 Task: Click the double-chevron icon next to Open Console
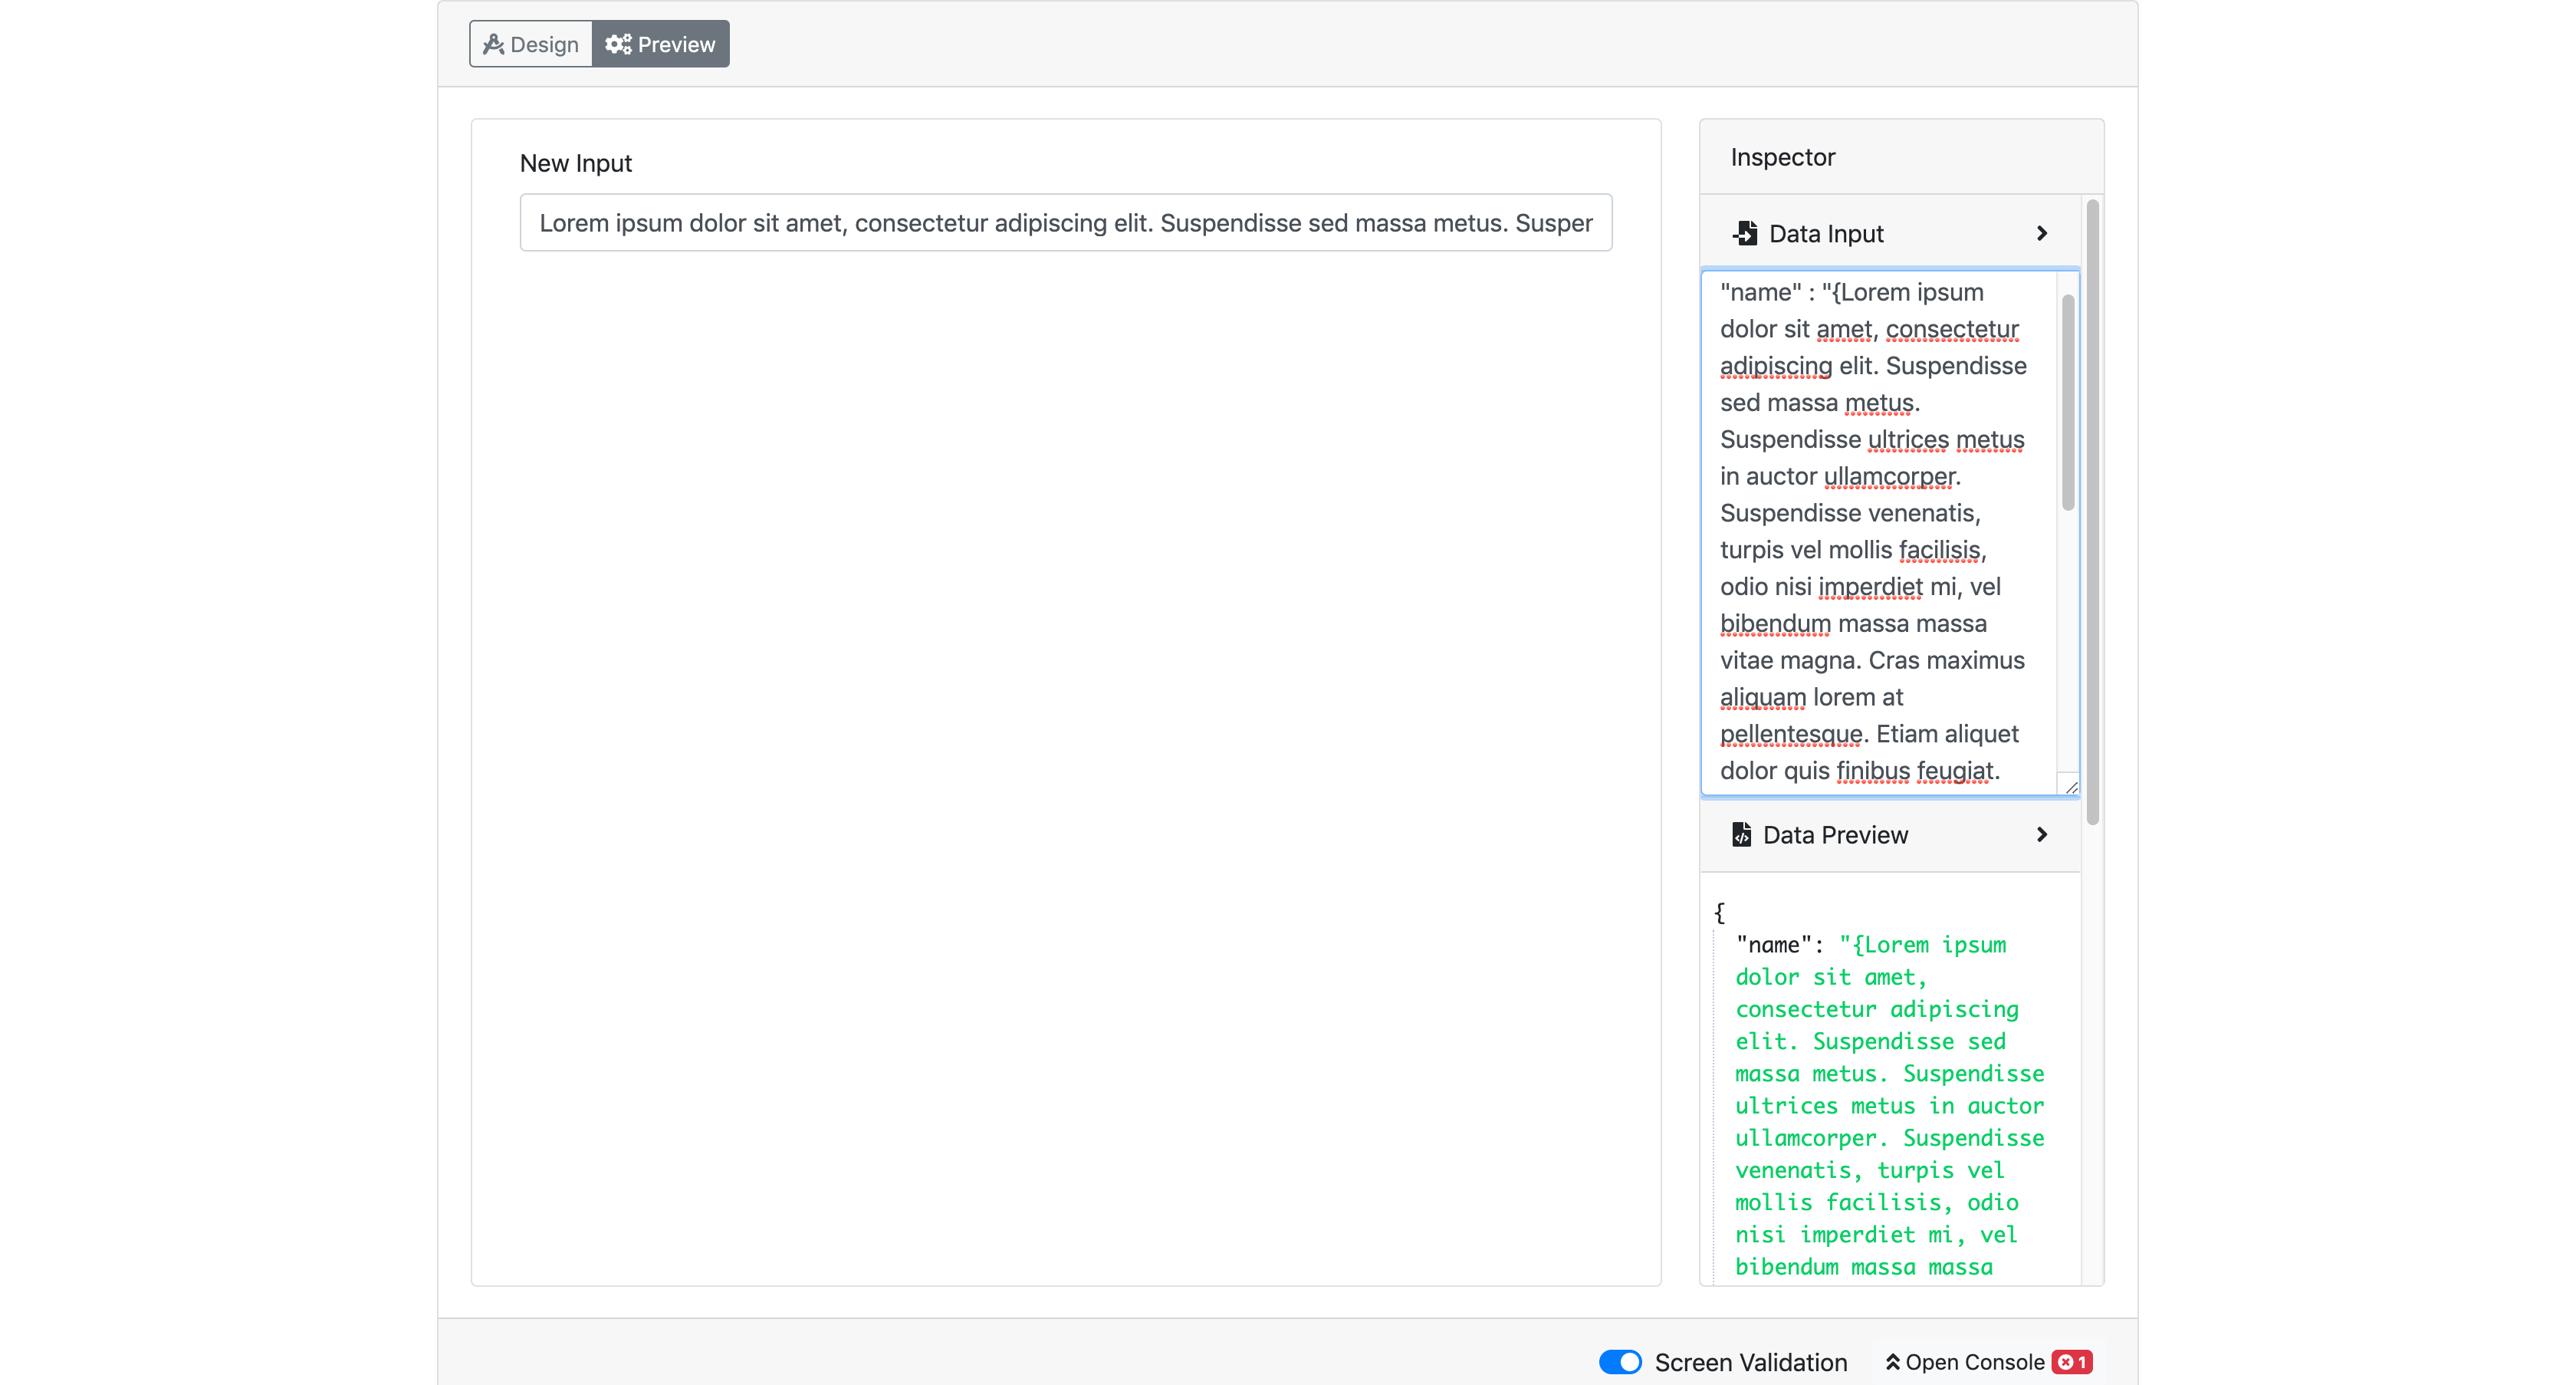[x=1893, y=1361]
